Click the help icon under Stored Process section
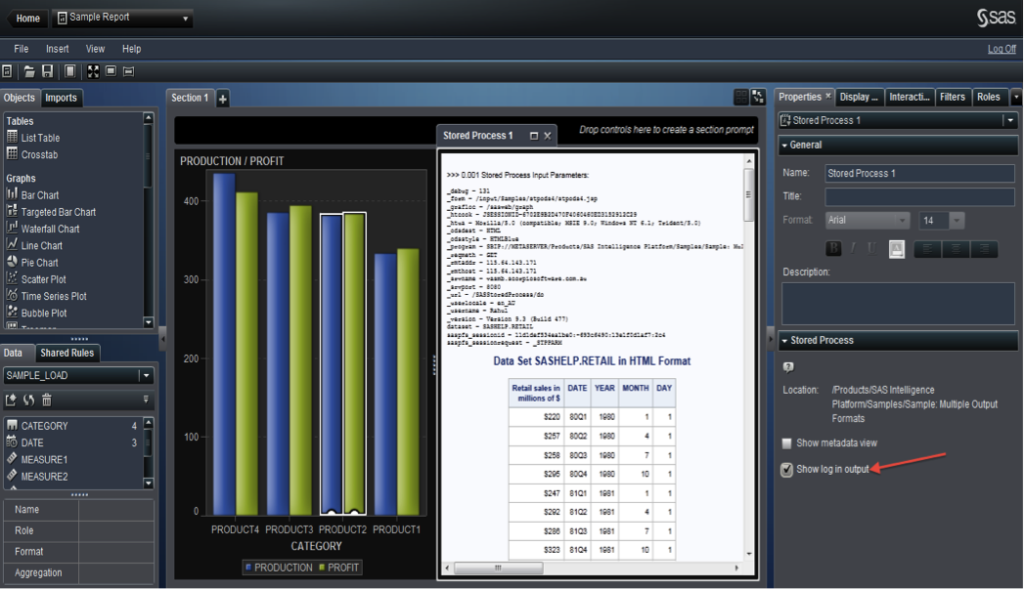This screenshot has width=1024, height=589. point(788,367)
